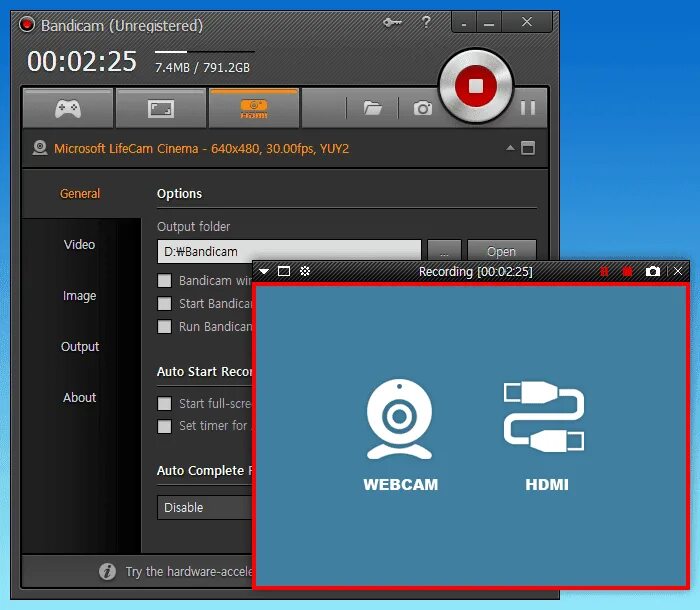Toggle the 'Bandicam win...' checkbox
Screen dimensions: 700x610
[164, 280]
